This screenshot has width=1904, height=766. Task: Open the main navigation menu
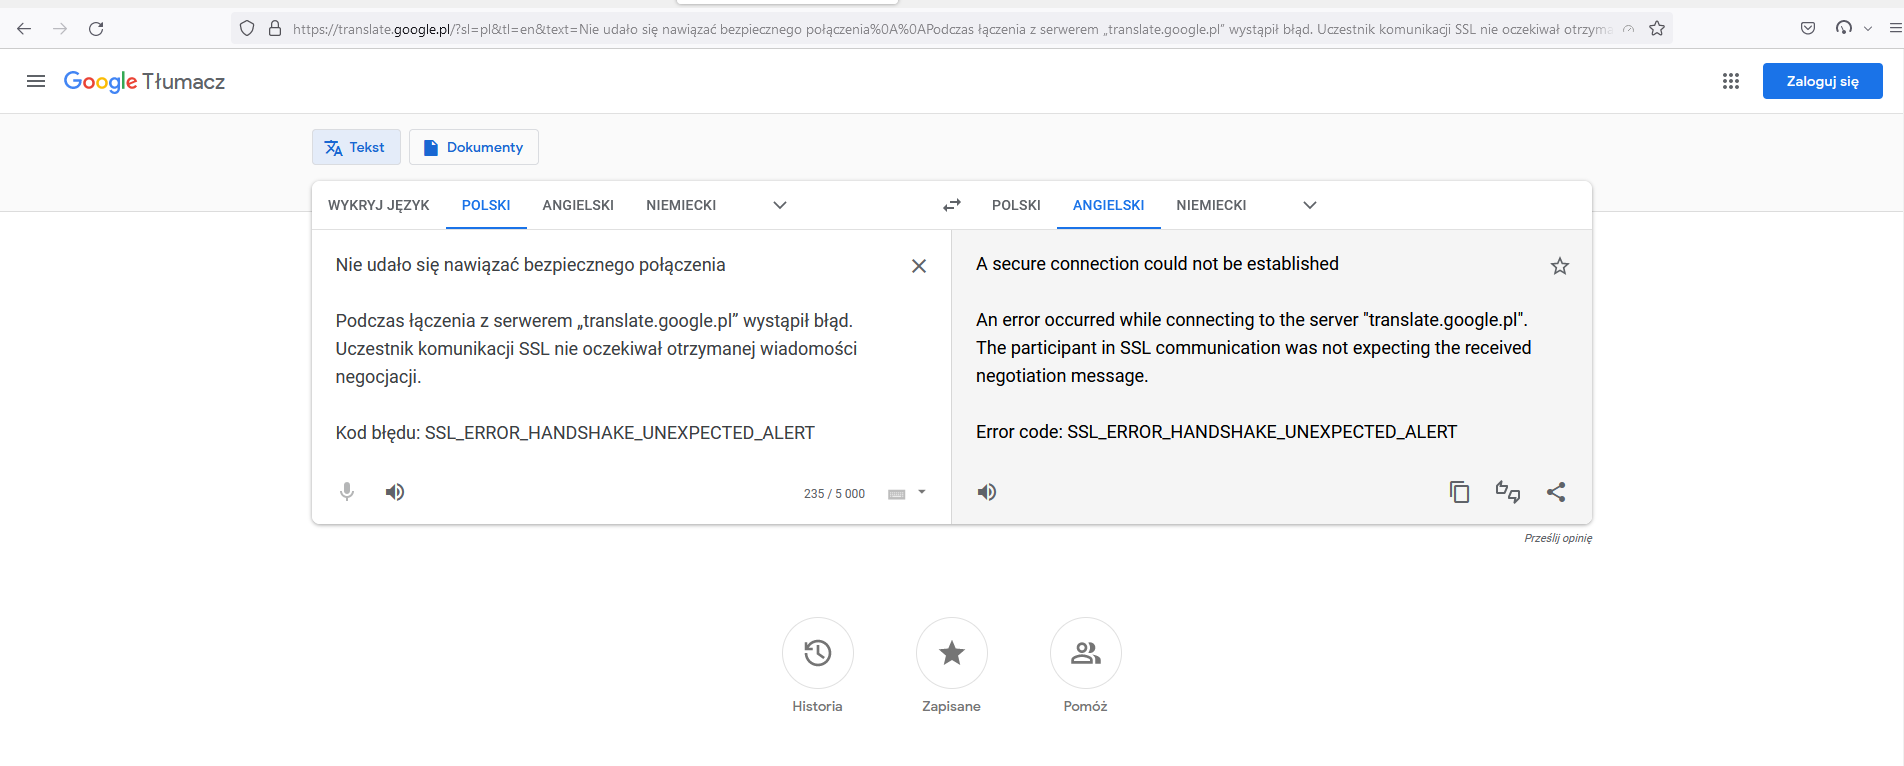pyautogui.click(x=36, y=81)
